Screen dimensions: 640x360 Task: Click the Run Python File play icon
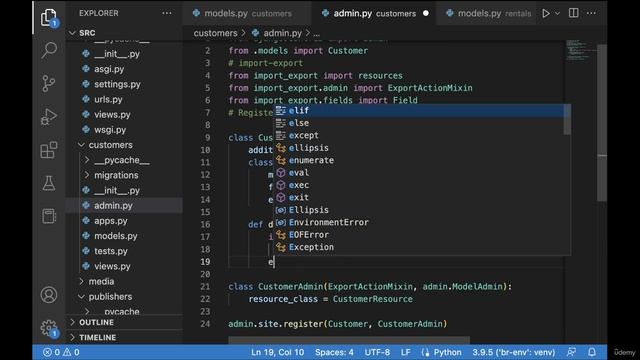tap(546, 13)
